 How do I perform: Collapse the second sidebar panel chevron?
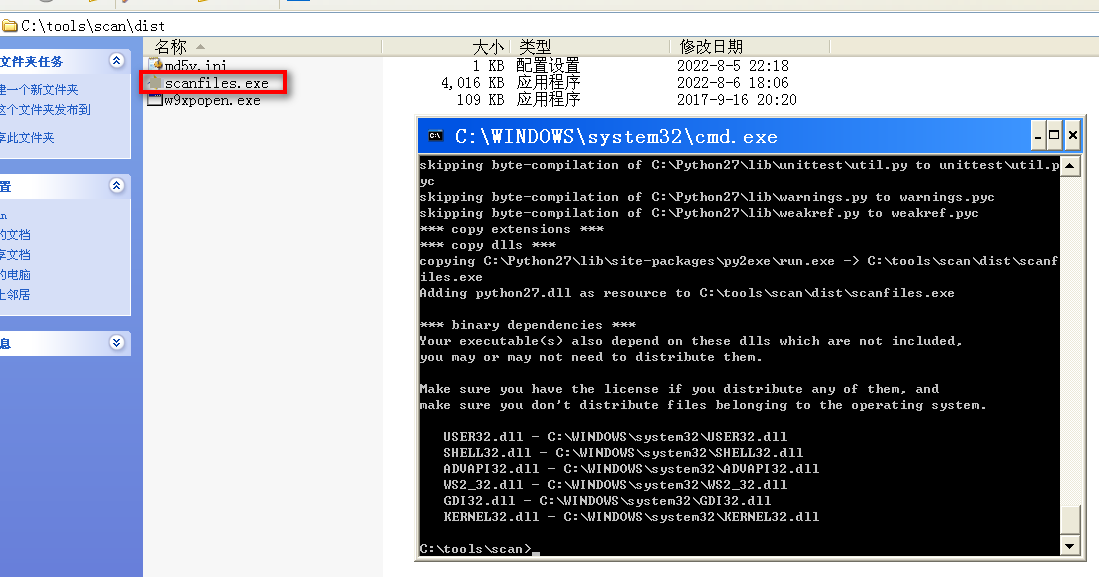pos(116,186)
